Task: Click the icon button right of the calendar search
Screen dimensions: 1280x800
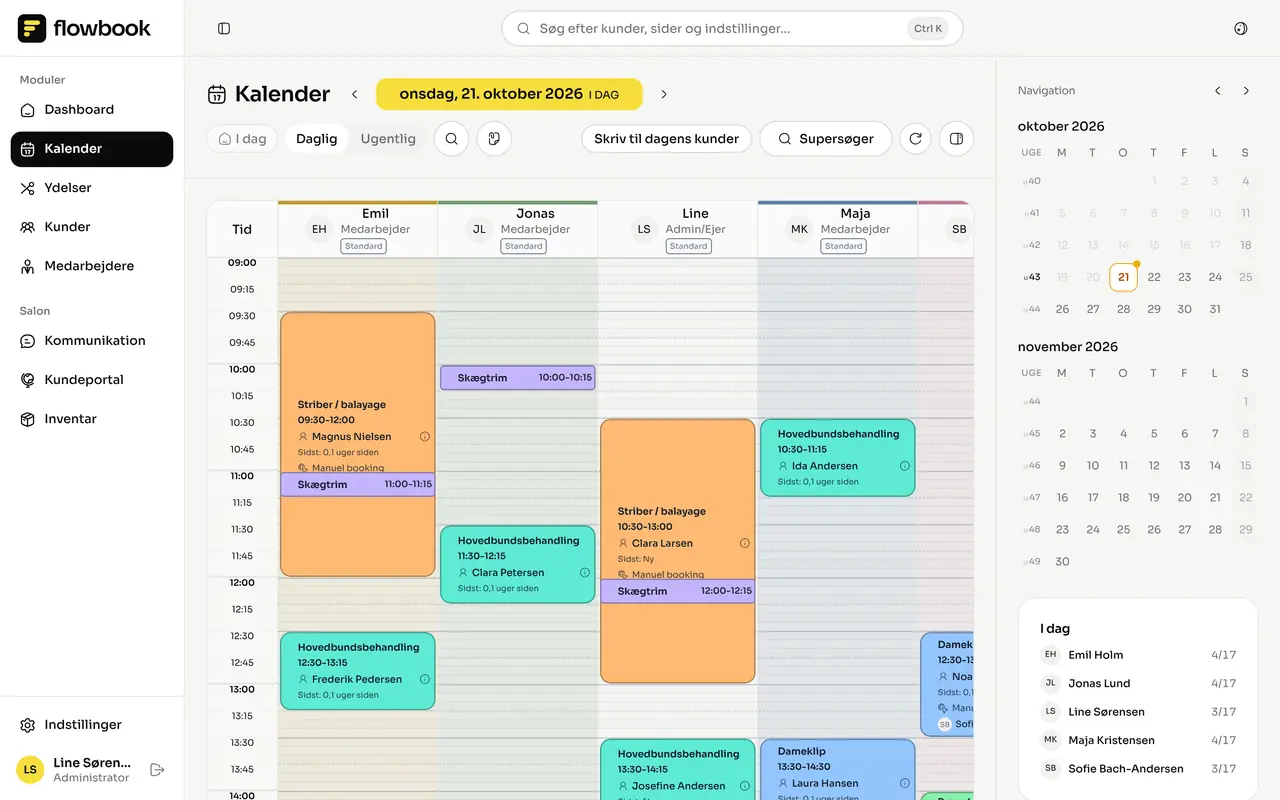Action: 494,139
